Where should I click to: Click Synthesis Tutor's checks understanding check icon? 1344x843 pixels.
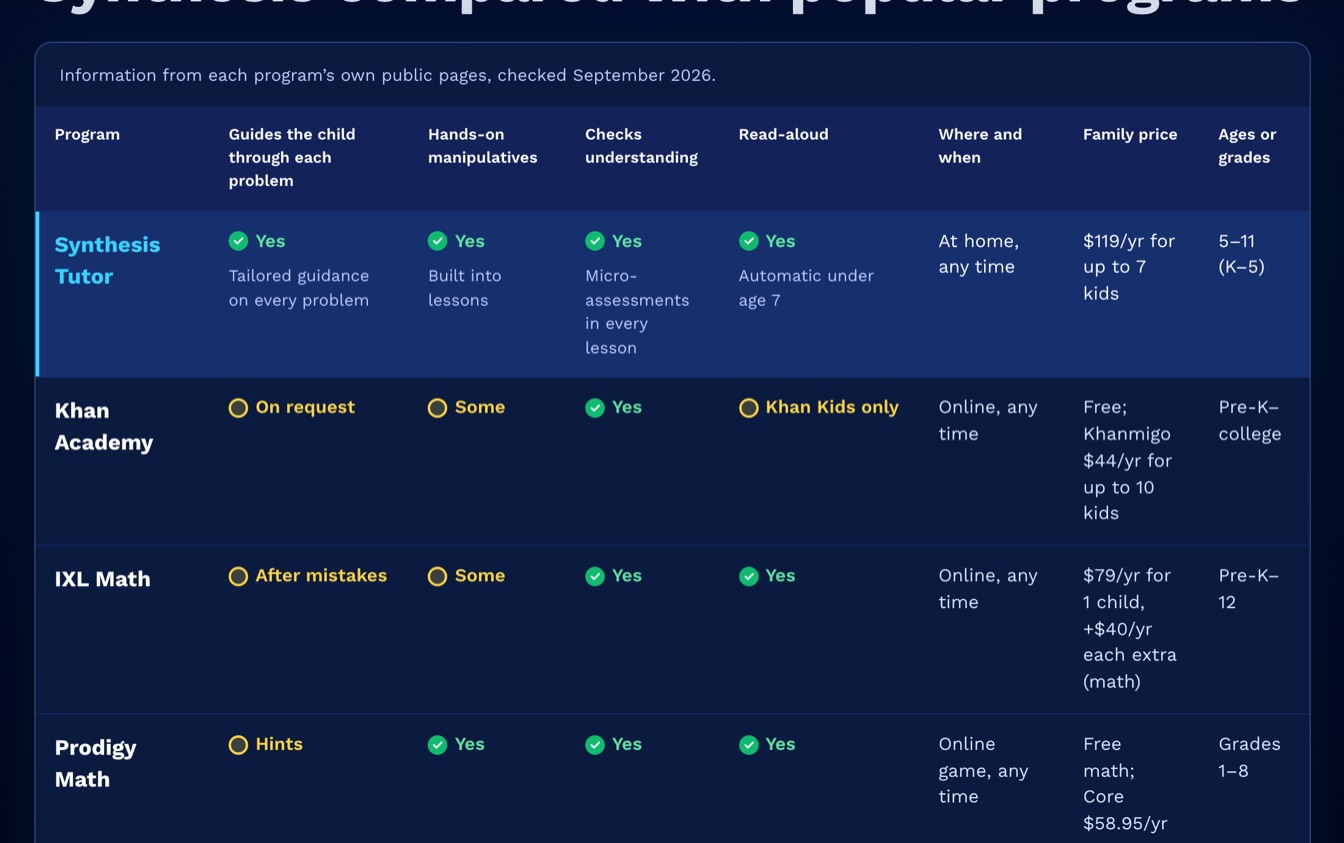coord(595,241)
